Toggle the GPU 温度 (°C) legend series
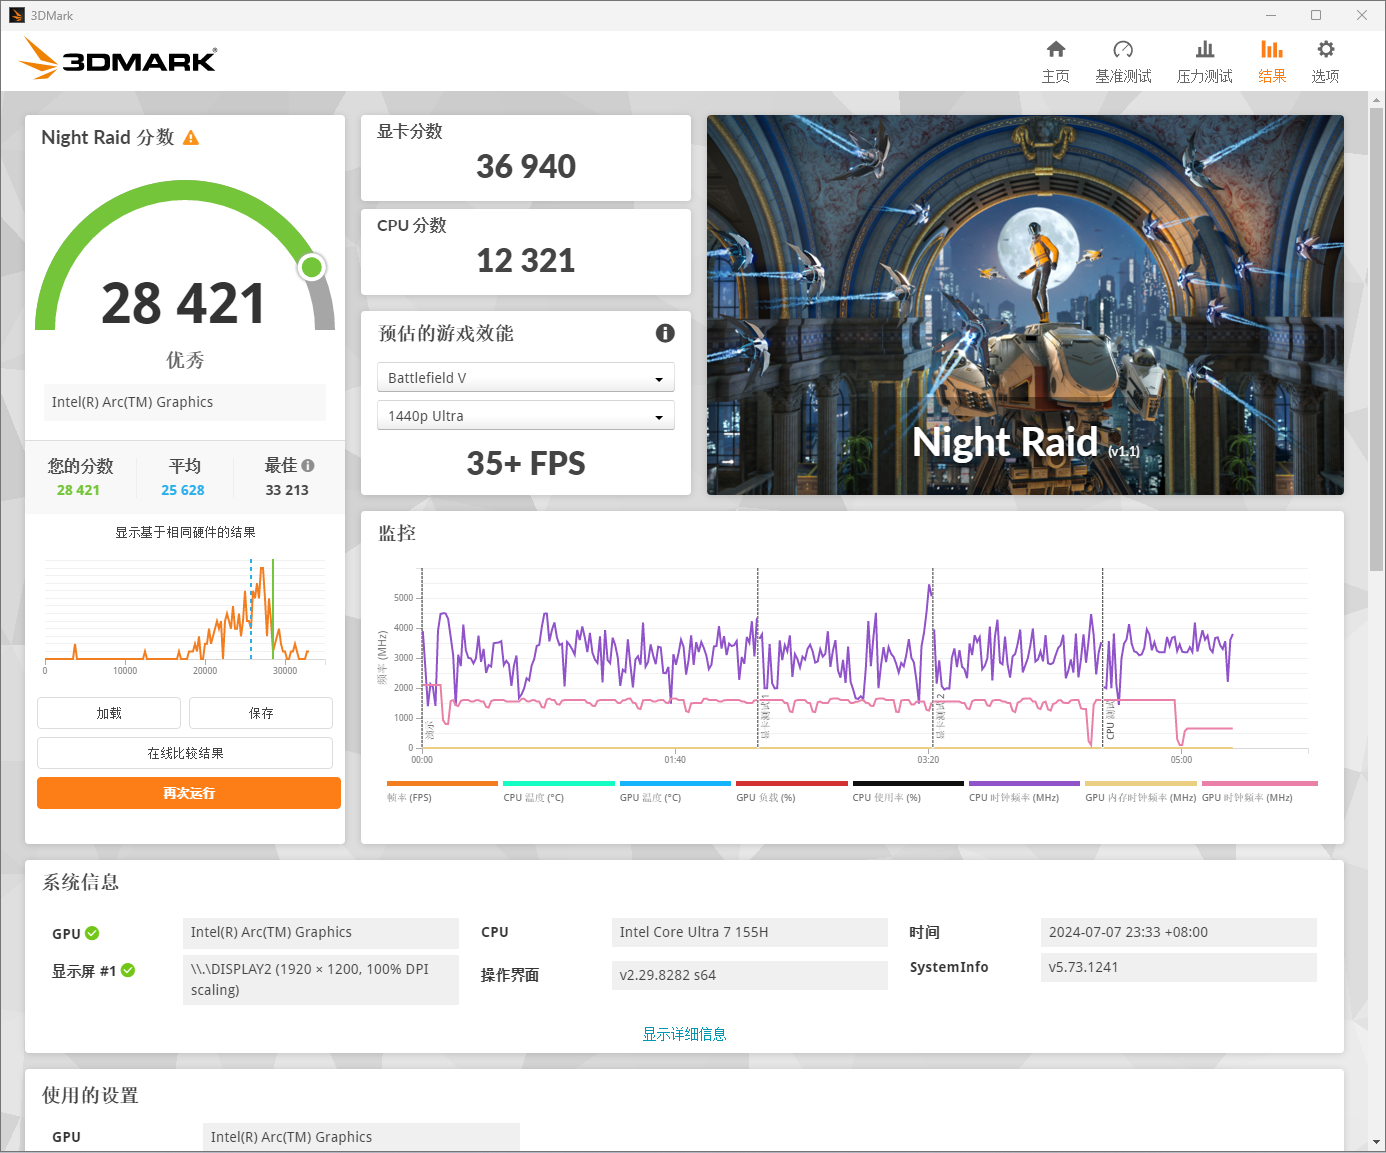This screenshot has height=1153, width=1386. (x=675, y=792)
